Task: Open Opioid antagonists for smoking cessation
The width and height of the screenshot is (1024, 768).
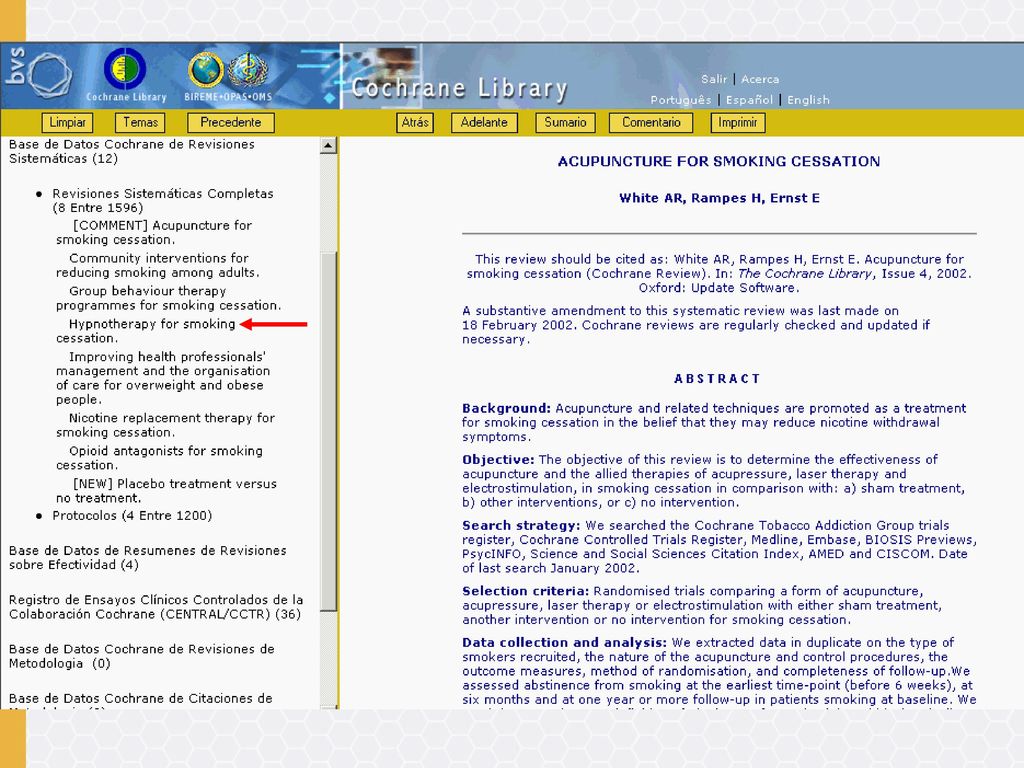Action: point(159,458)
